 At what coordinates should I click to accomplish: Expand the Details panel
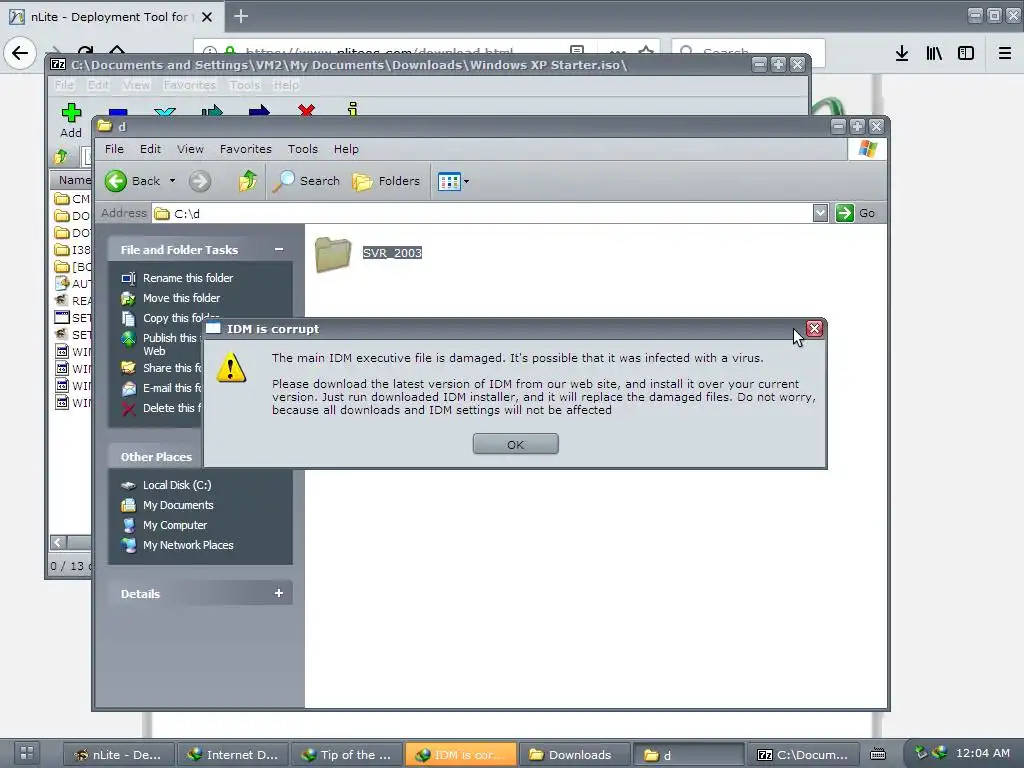click(279, 593)
